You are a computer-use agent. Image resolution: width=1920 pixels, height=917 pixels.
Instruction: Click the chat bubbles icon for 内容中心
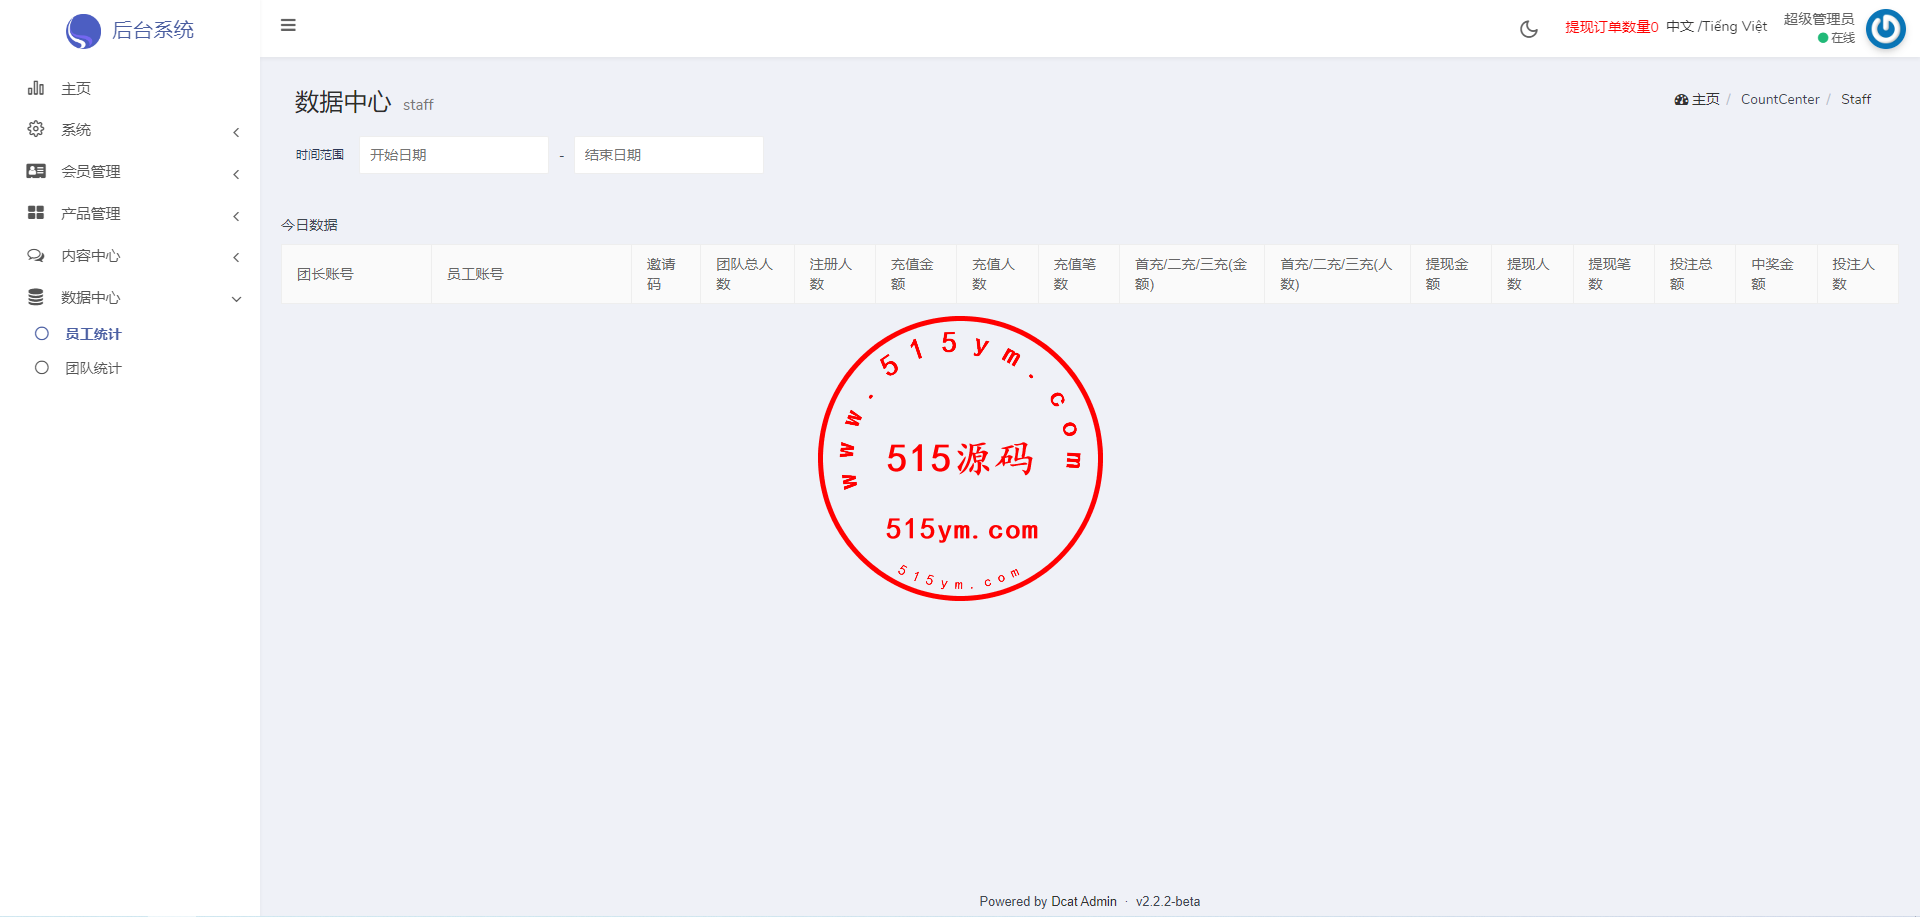(x=36, y=255)
